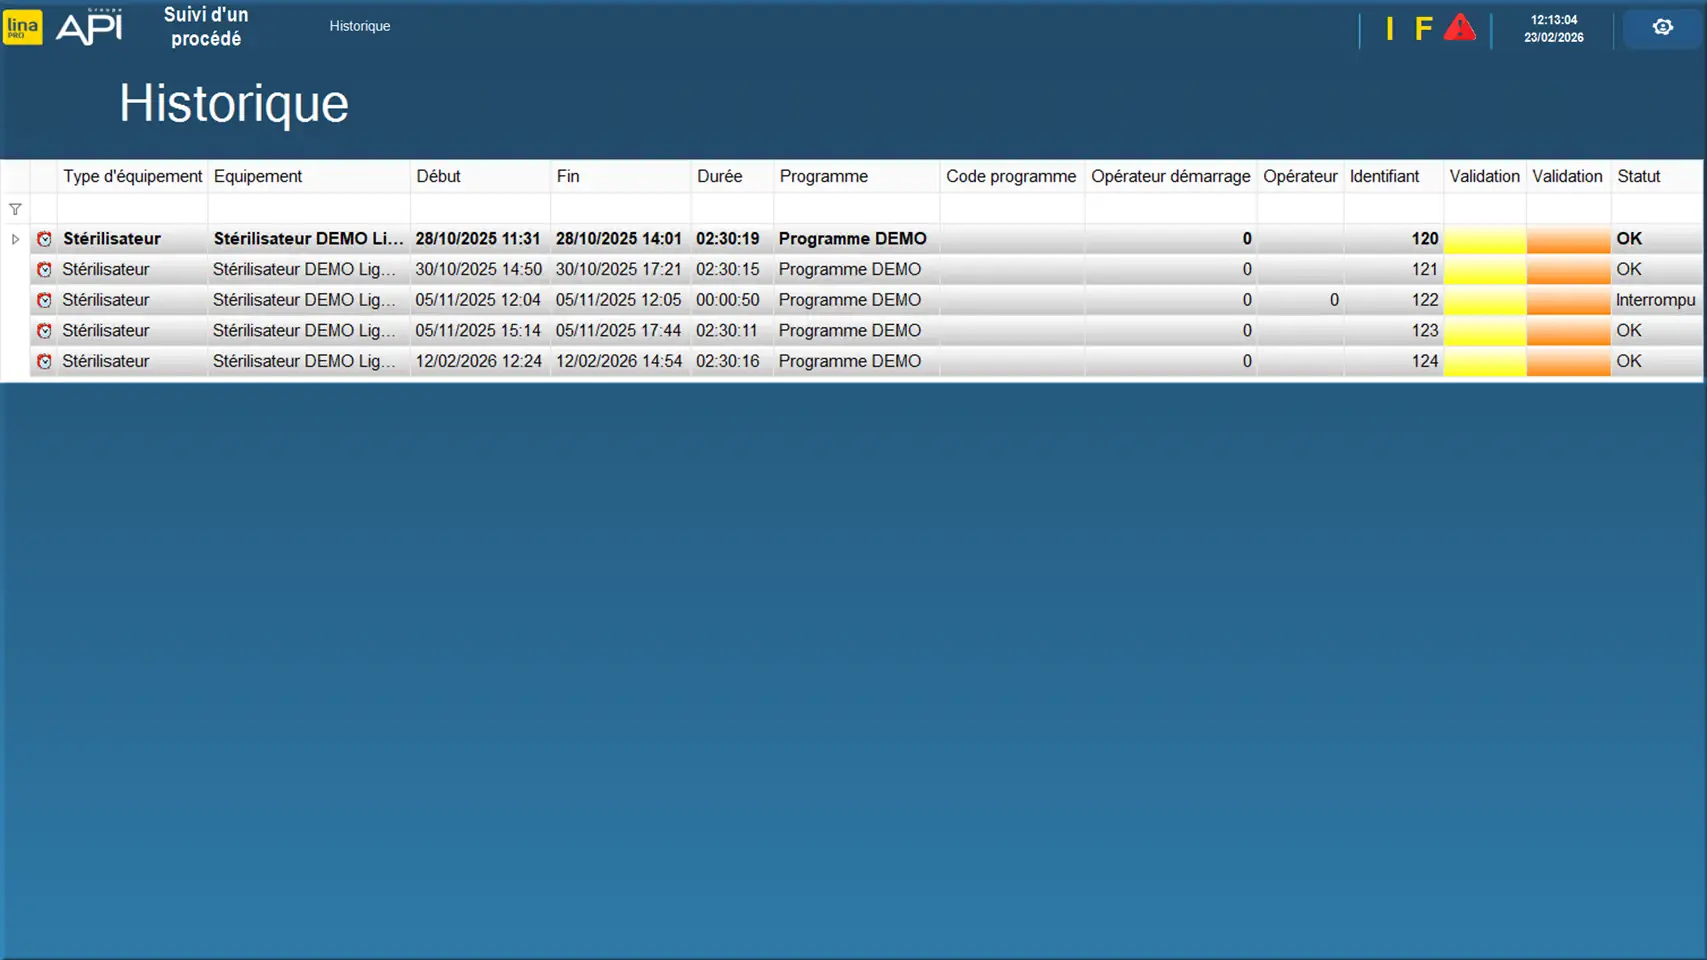Open the Historique menu item
This screenshot has width=1707, height=960.
(x=360, y=26)
